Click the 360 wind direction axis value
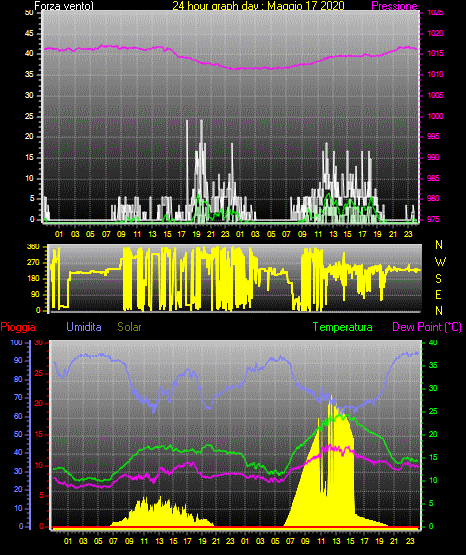The image size is (466, 555). 33,247
